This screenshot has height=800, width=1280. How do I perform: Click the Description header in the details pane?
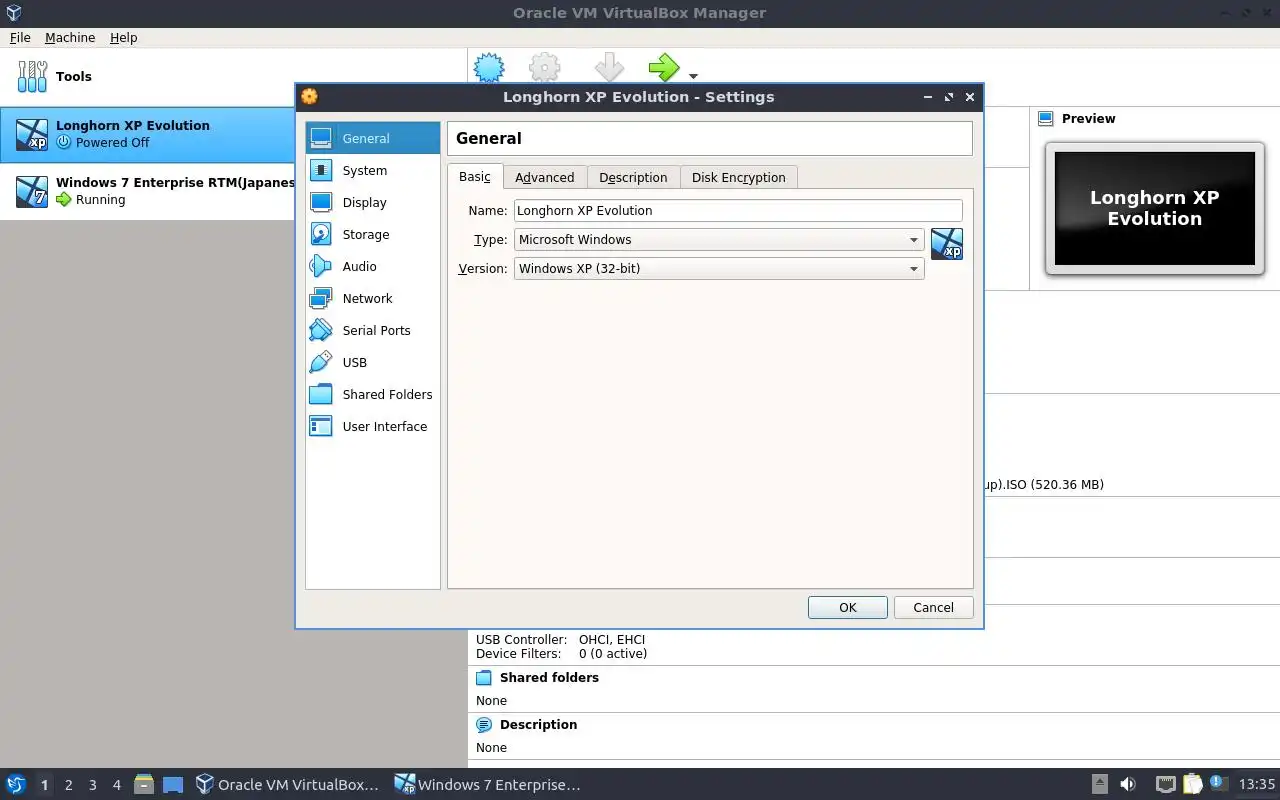pyautogui.click(x=538, y=724)
